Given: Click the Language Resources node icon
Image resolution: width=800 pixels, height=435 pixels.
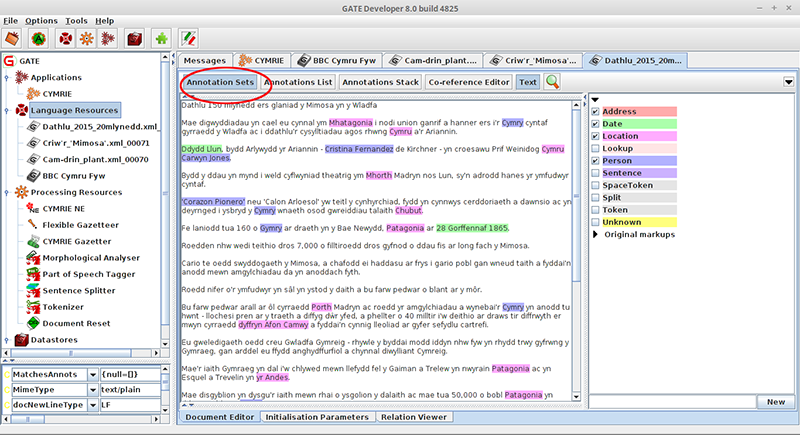Looking at the screenshot, I should [21, 110].
